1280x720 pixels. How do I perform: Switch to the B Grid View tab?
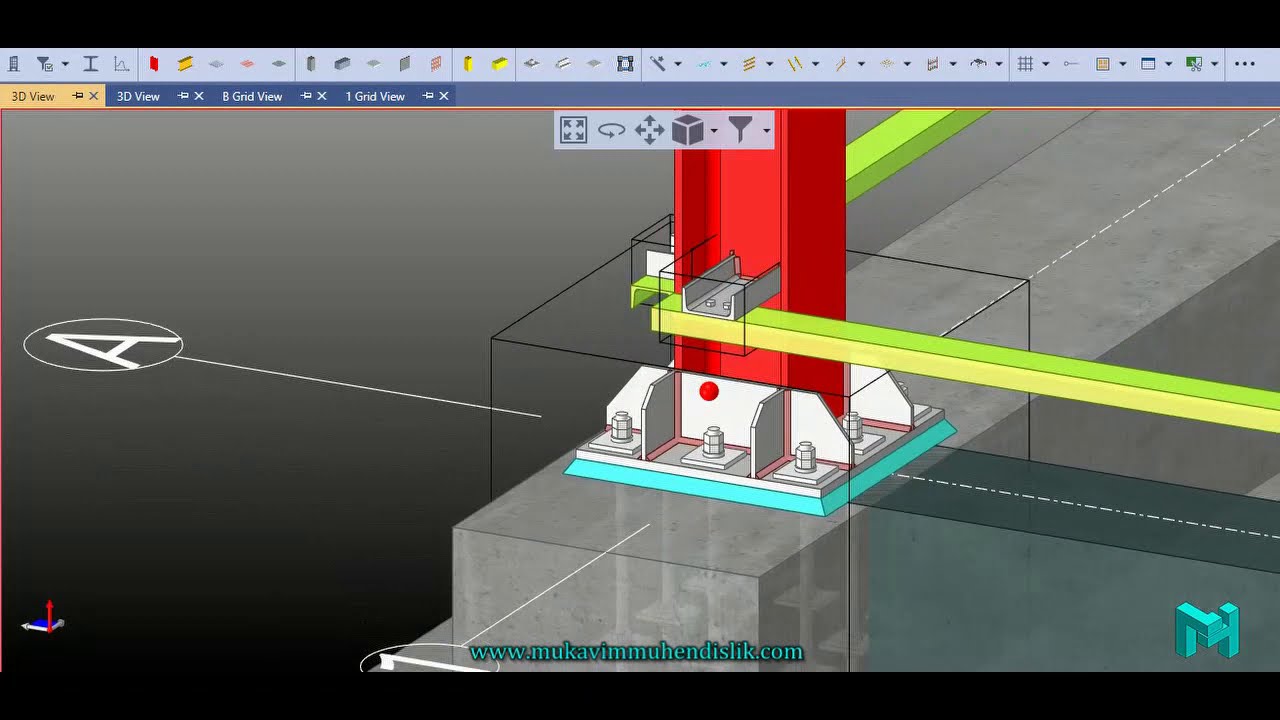[252, 96]
